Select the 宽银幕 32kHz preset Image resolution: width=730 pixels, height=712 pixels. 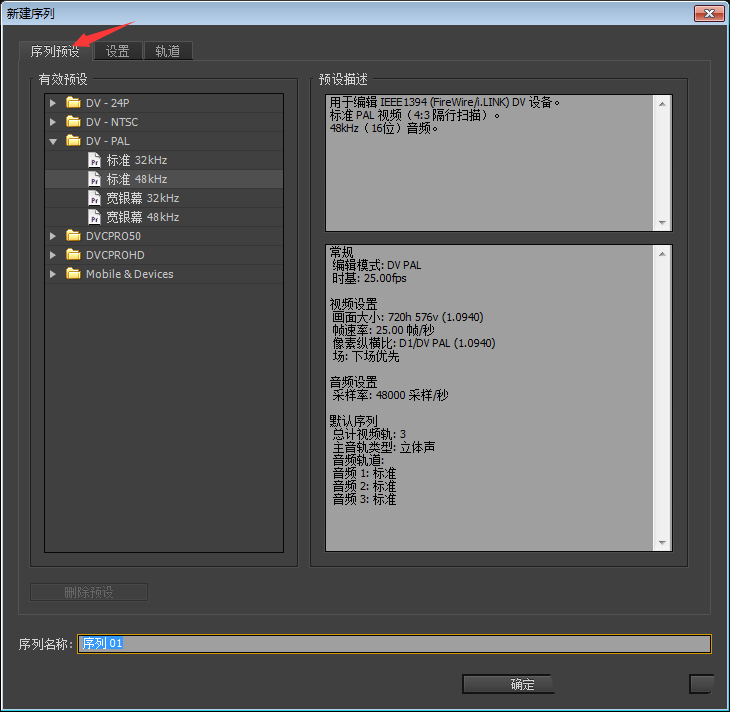point(143,198)
